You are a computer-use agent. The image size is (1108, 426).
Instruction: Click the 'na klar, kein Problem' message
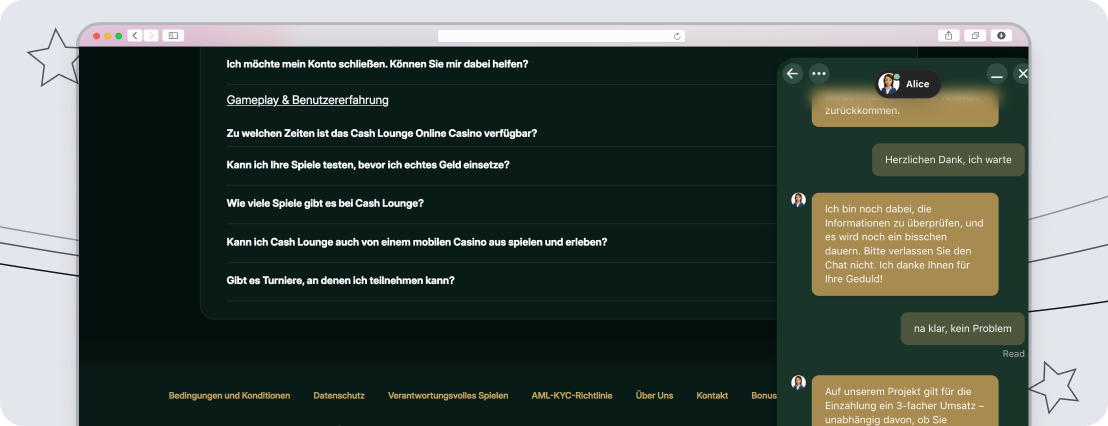pos(962,329)
